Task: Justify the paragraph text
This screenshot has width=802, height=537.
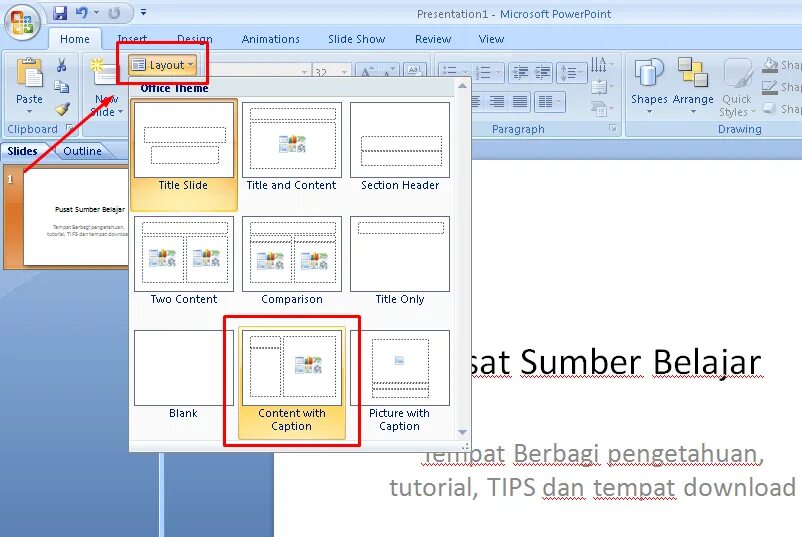Action: [520, 101]
